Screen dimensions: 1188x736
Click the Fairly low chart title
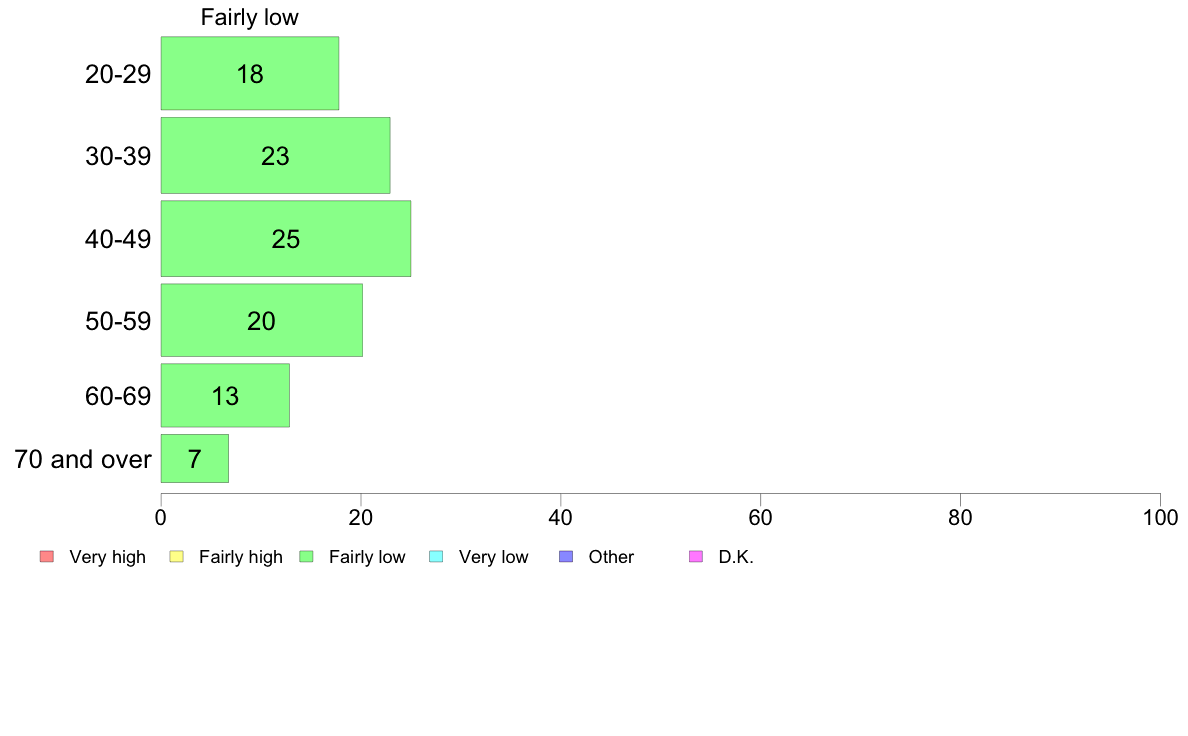pyautogui.click(x=249, y=17)
